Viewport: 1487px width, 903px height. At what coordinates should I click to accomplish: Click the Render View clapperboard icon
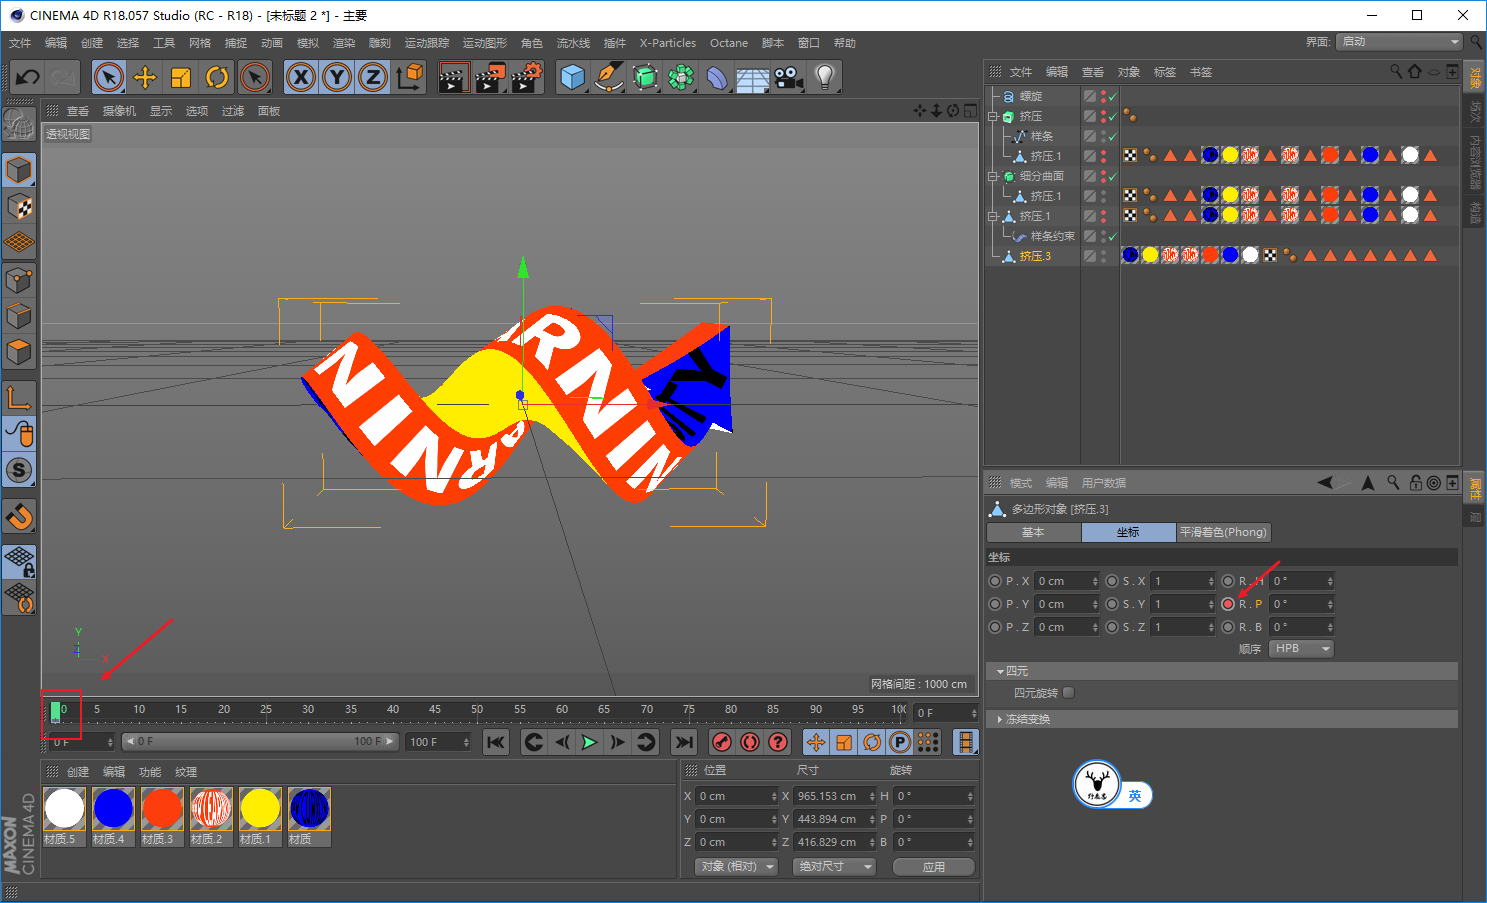click(453, 77)
